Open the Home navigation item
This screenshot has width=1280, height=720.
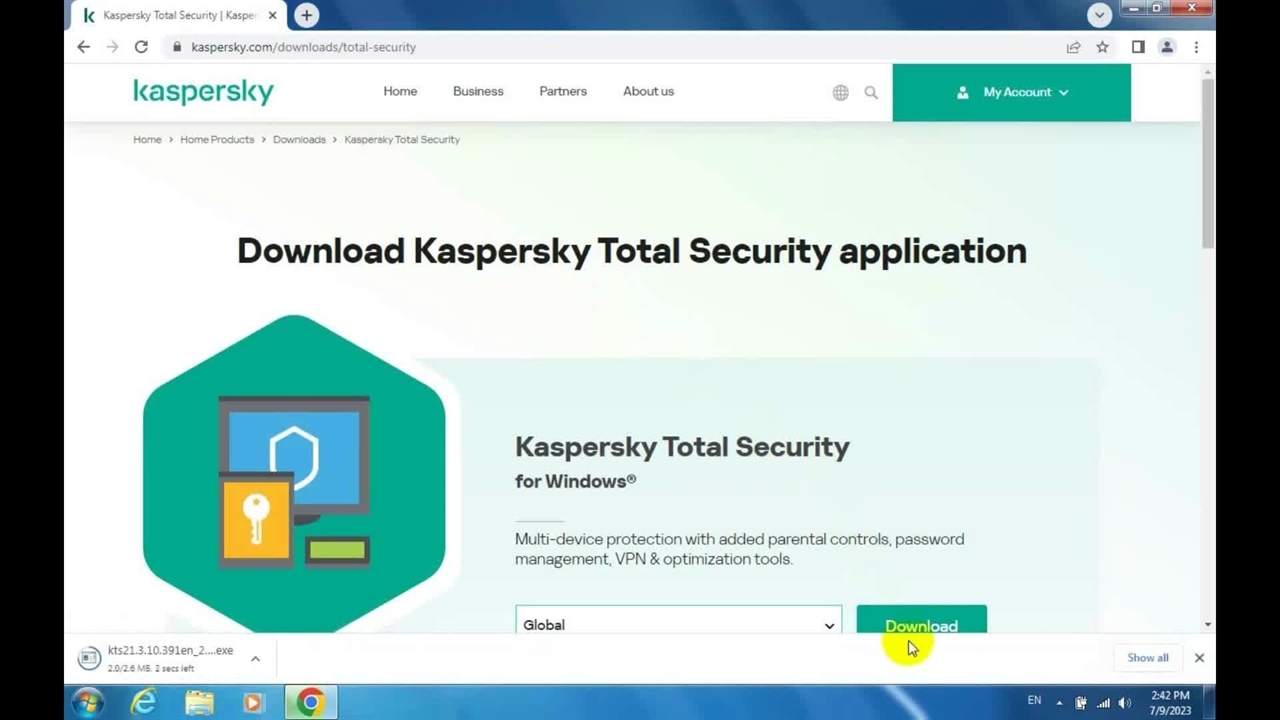(x=400, y=91)
